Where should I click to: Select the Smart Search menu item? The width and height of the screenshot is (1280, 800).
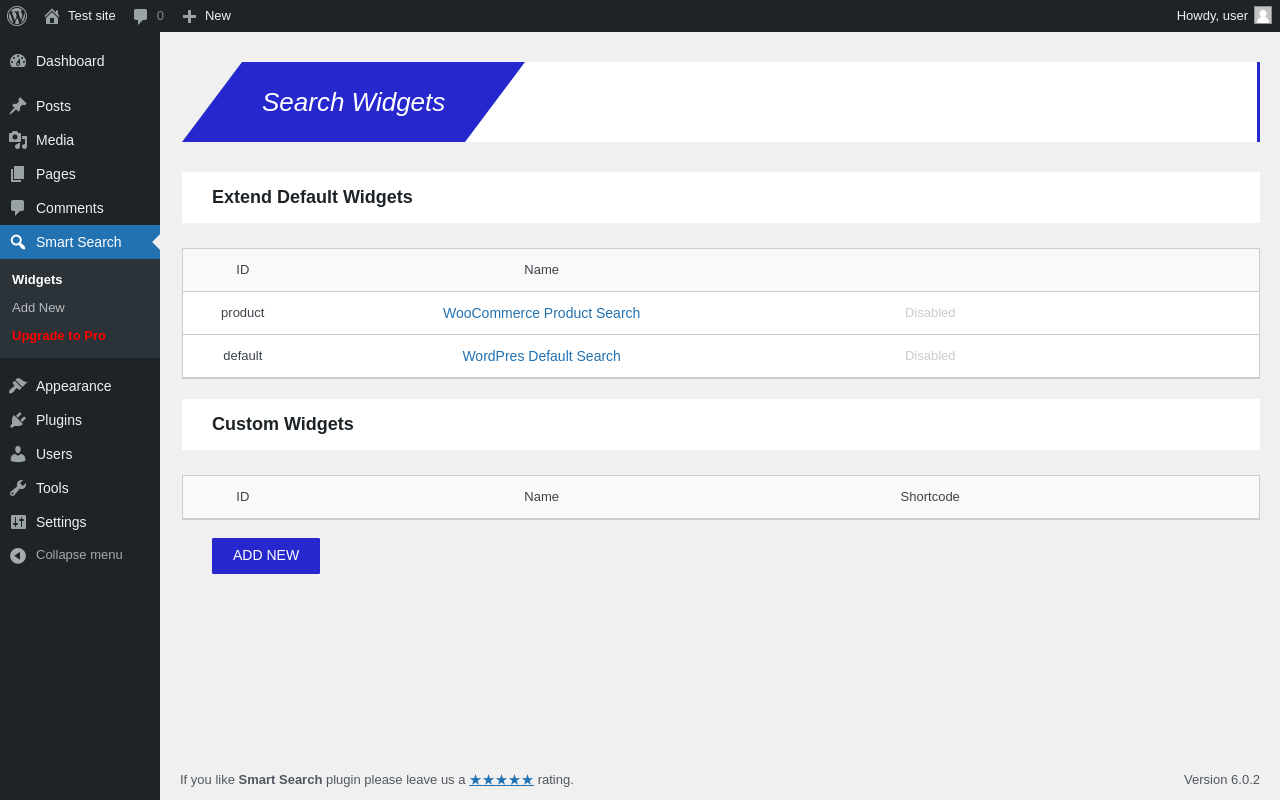(x=80, y=242)
